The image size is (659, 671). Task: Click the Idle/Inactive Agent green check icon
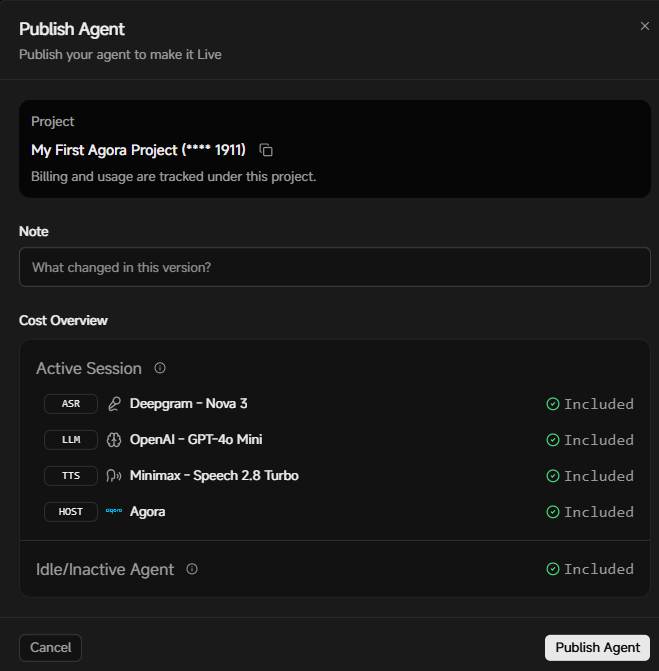(553, 569)
